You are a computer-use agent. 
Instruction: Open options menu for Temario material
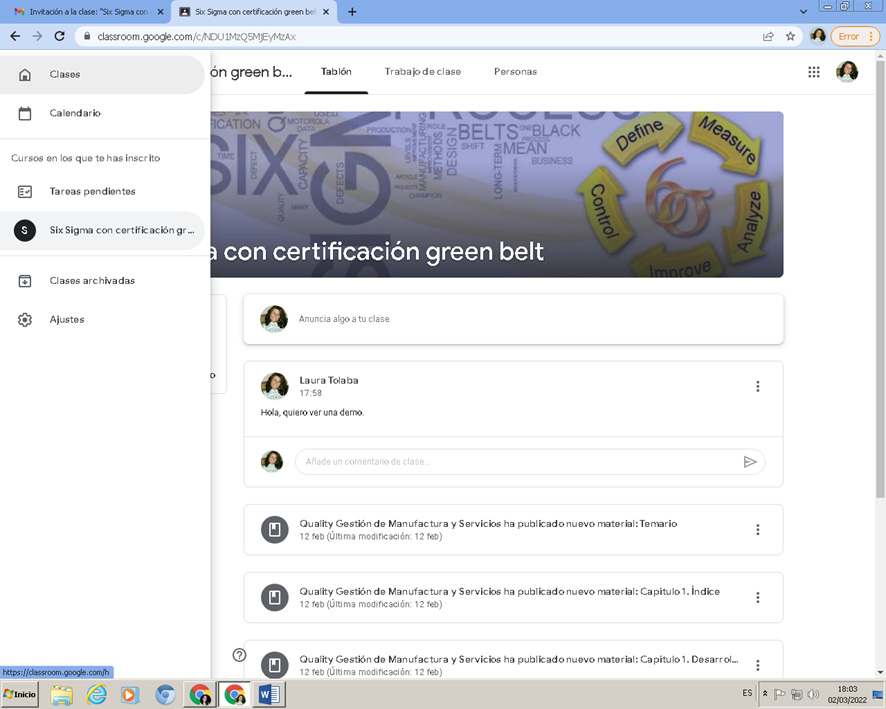pos(758,530)
